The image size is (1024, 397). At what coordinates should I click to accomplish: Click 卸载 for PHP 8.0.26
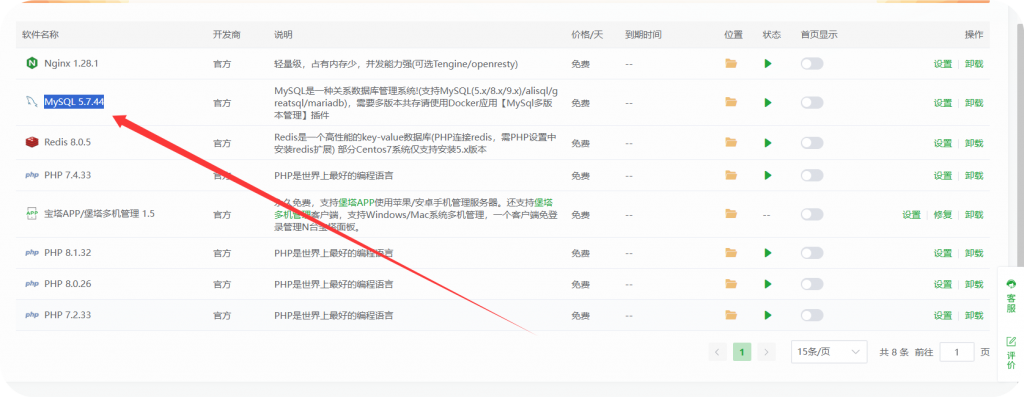pyautogui.click(x=974, y=285)
